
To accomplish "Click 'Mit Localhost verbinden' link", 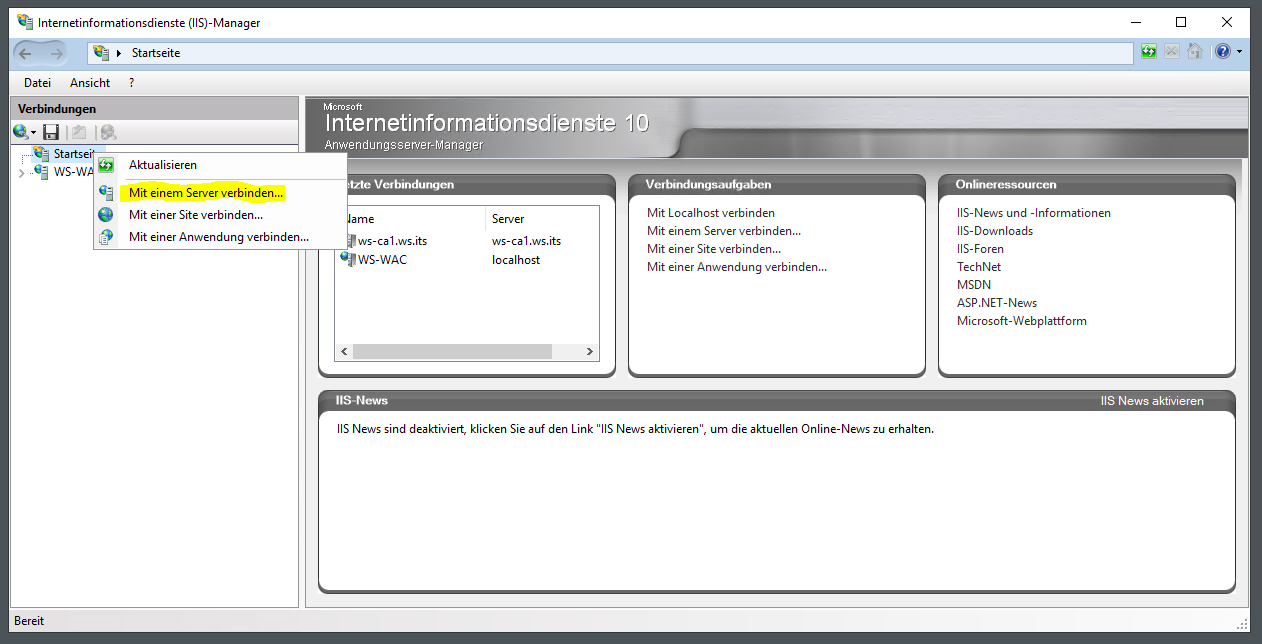I will click(x=711, y=213).
